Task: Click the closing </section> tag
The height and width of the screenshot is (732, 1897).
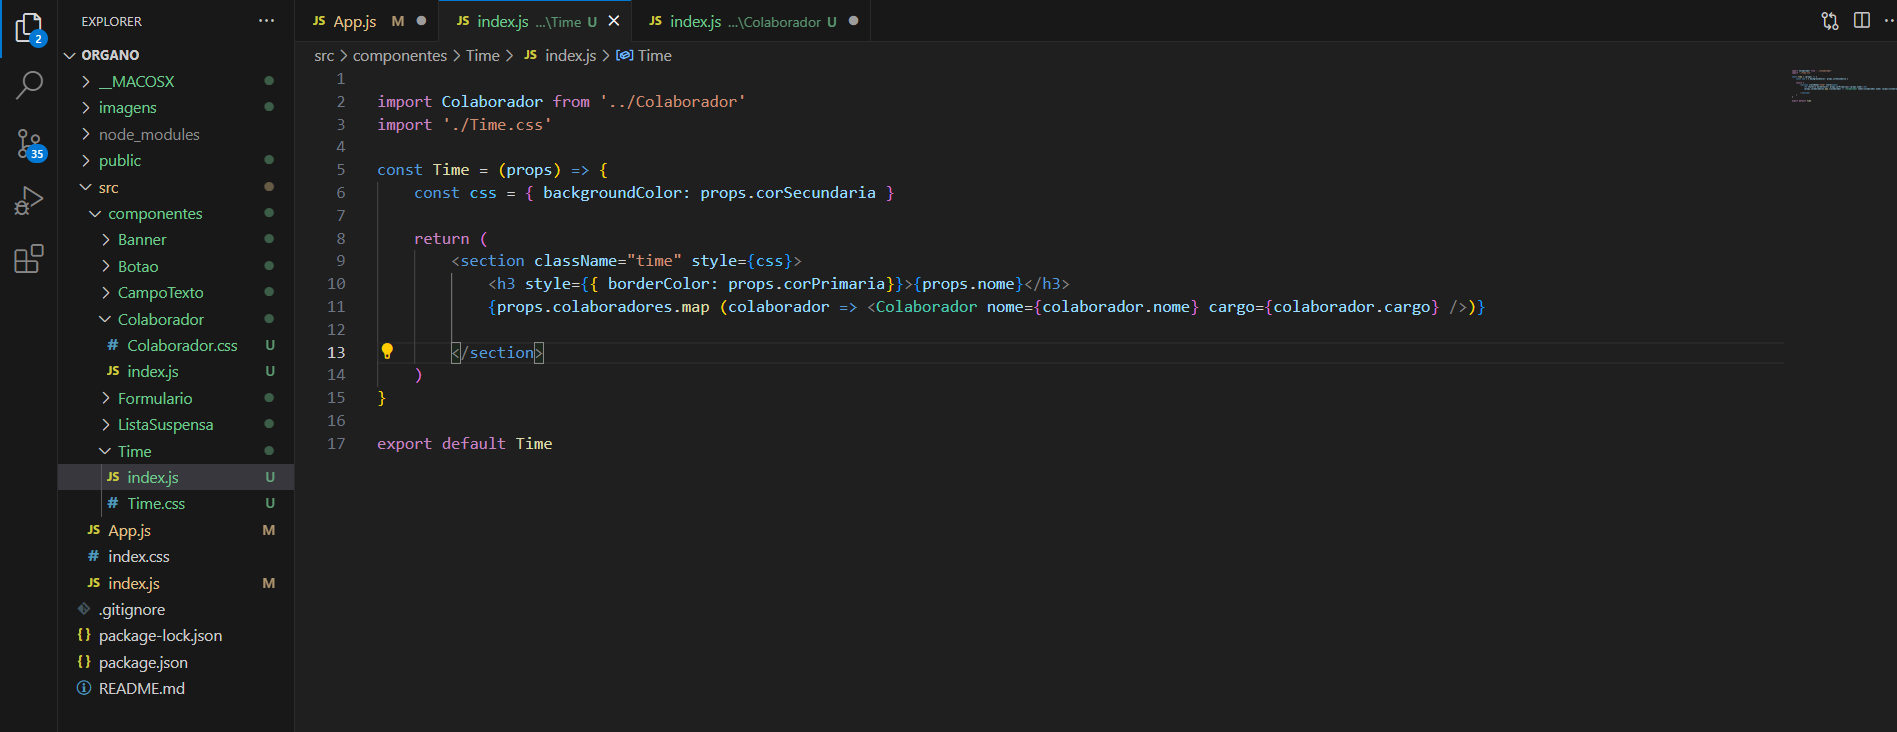Action: coord(497,352)
